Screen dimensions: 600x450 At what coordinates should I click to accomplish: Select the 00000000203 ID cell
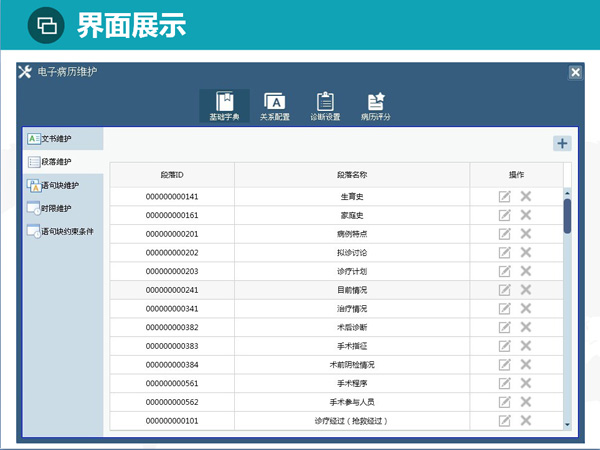(172, 271)
